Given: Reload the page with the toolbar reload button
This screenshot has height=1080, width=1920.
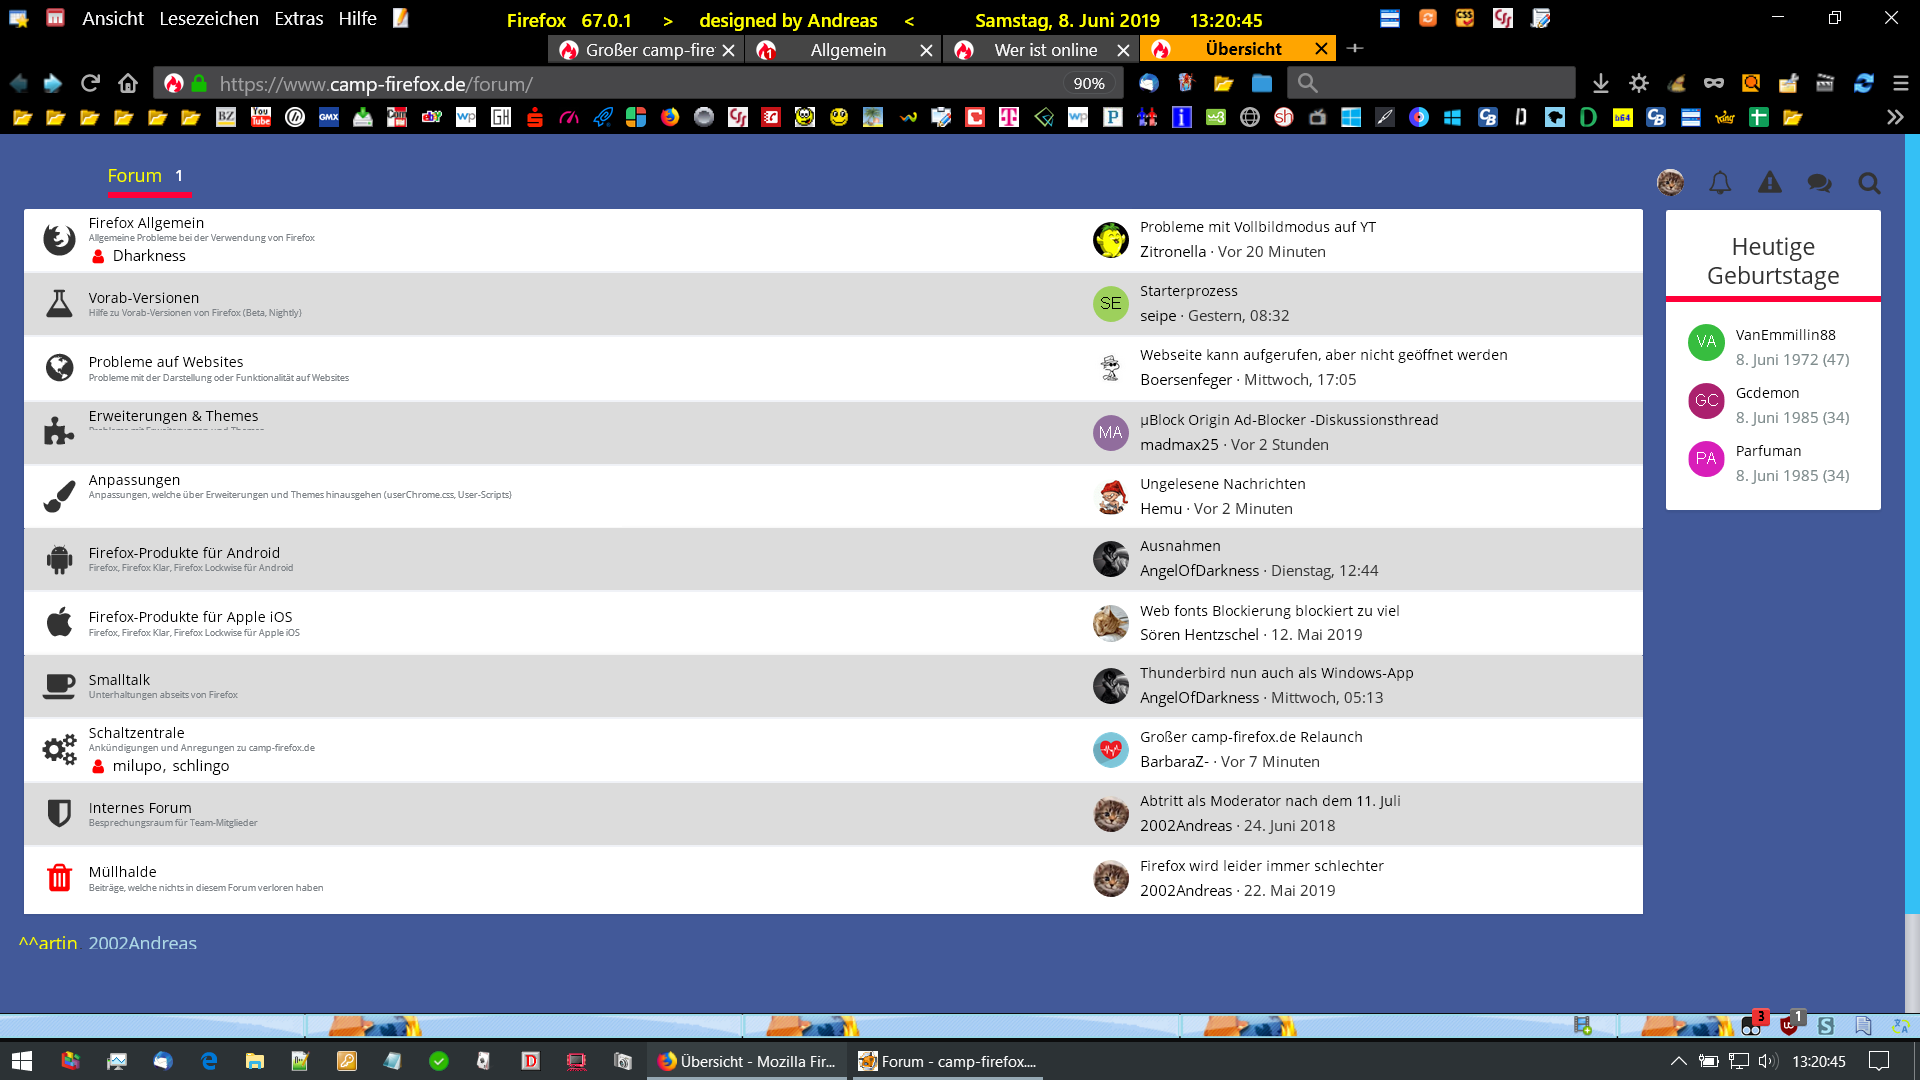Looking at the screenshot, I should pyautogui.click(x=90, y=84).
